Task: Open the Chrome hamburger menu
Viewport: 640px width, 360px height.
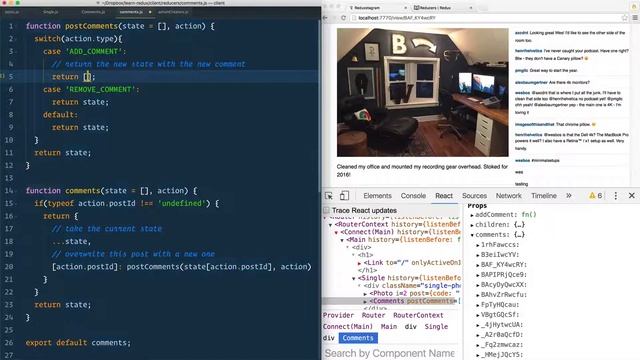Action: click(635, 18)
